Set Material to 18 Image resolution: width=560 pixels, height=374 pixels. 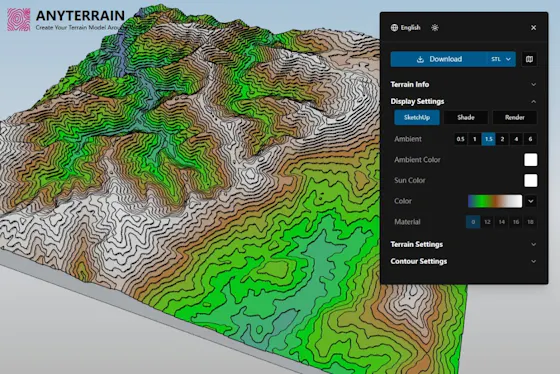point(530,222)
